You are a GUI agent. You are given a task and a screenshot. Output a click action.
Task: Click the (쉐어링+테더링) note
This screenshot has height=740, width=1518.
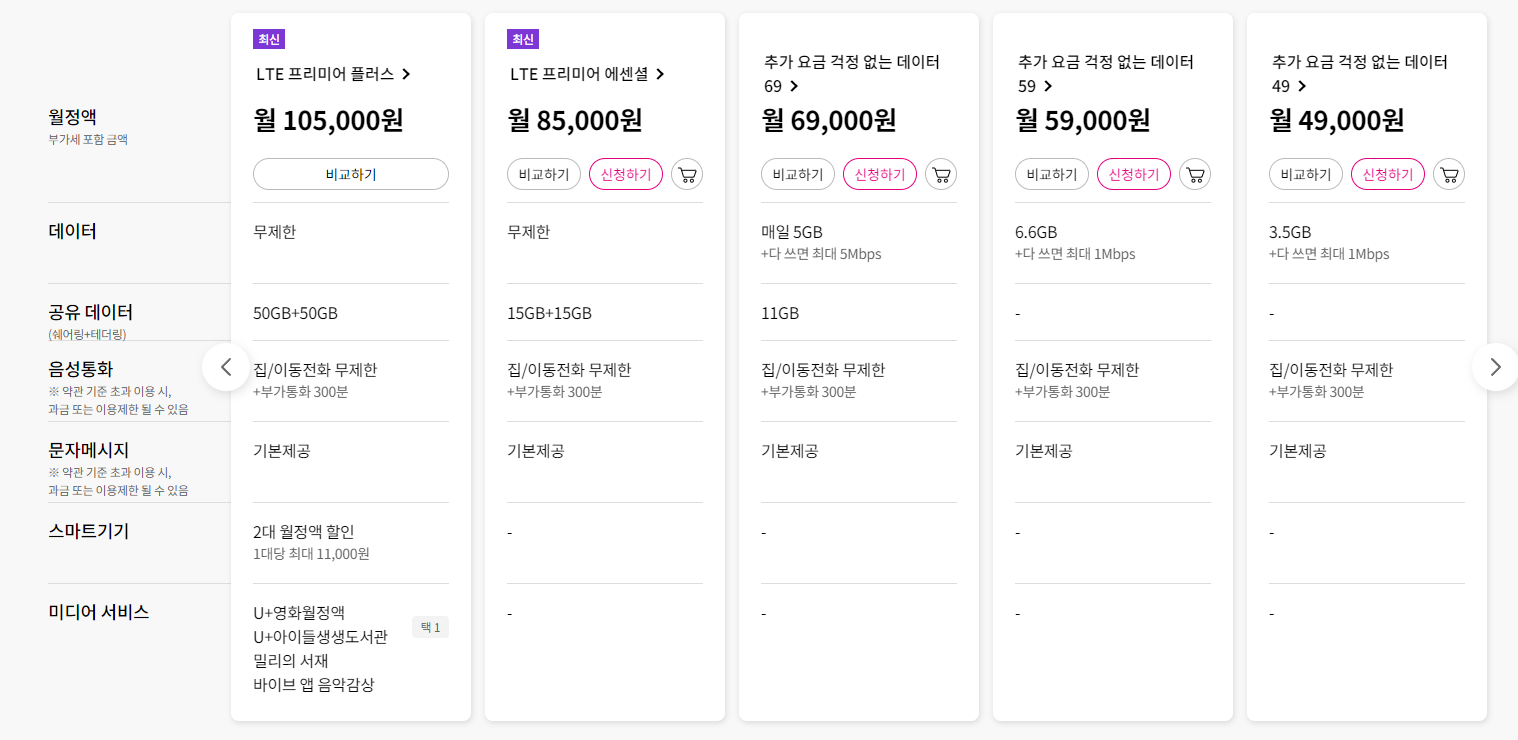[87, 334]
